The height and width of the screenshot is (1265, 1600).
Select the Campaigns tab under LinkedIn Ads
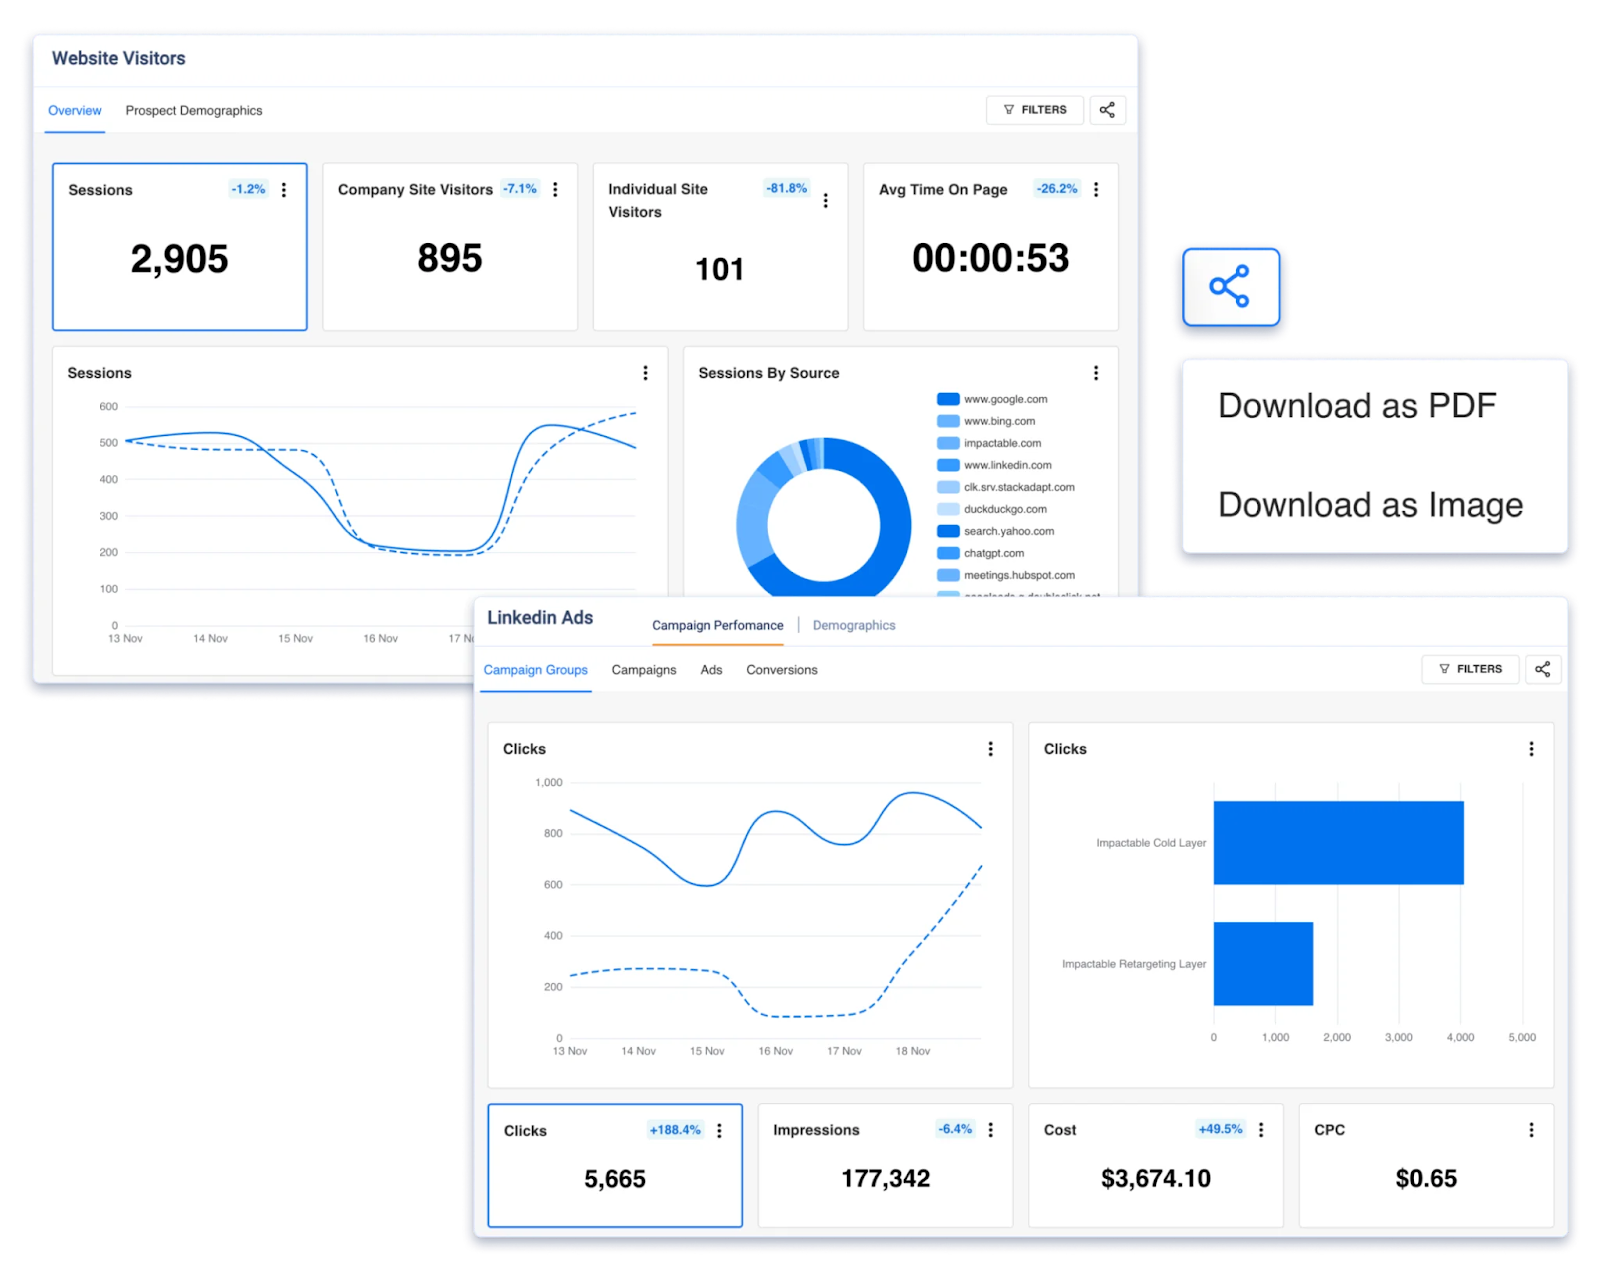click(643, 670)
